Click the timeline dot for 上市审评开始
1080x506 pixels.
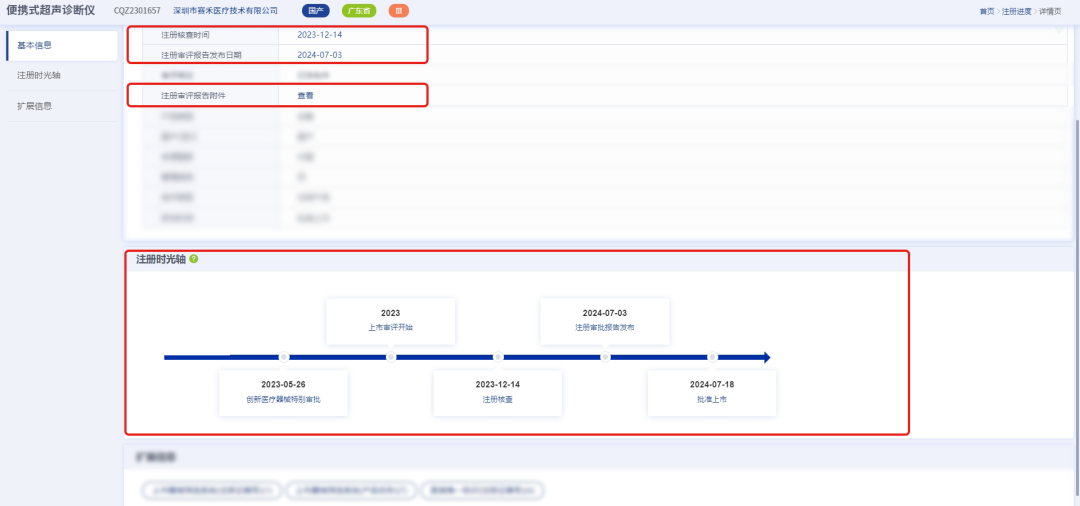click(x=391, y=357)
